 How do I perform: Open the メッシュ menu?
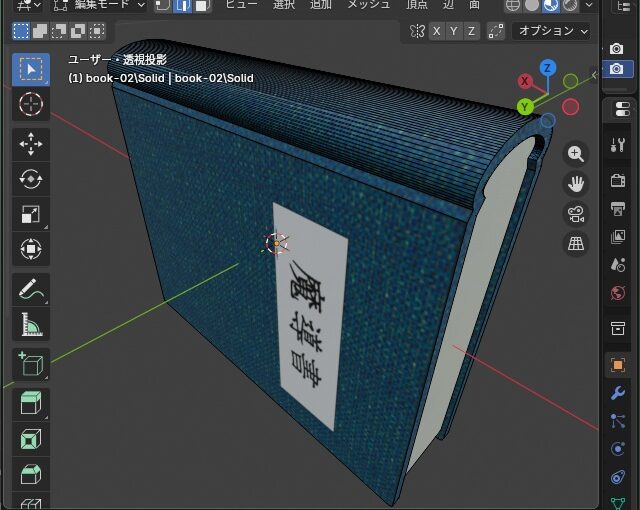tap(369, 5)
